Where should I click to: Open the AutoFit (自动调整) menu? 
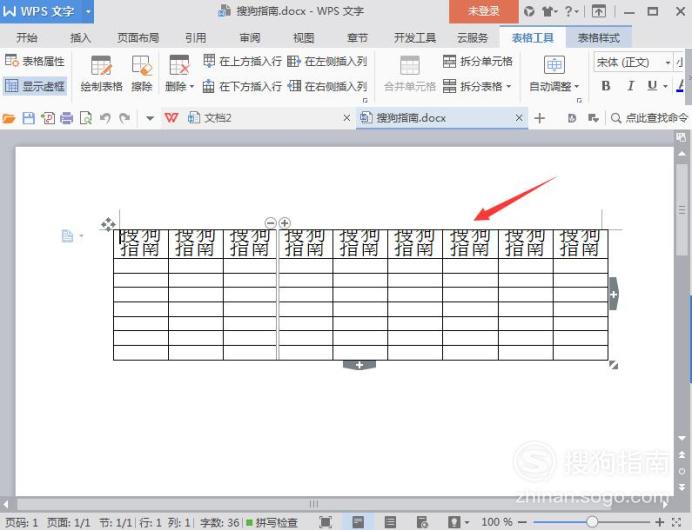pos(554,73)
